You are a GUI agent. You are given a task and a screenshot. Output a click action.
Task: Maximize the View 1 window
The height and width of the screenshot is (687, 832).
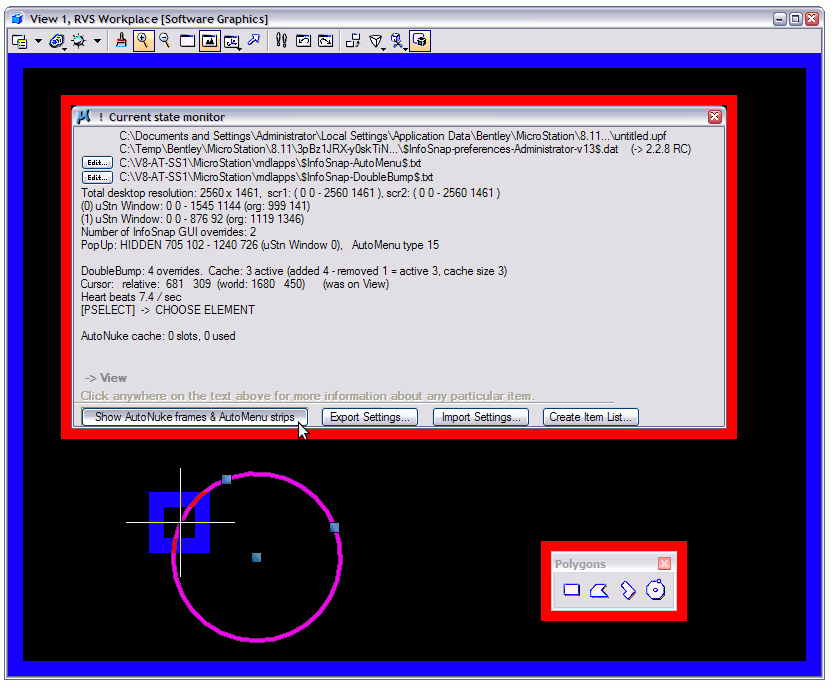point(795,19)
